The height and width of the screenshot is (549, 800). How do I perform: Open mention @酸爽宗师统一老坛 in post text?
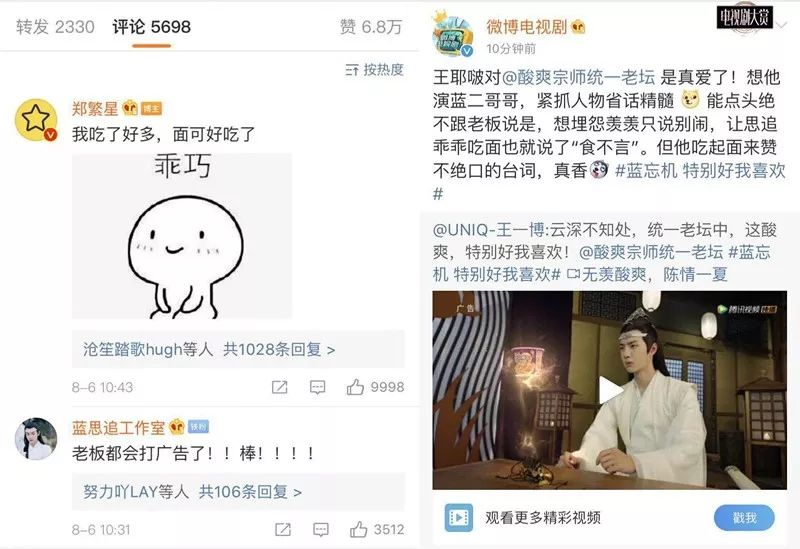pos(579,78)
